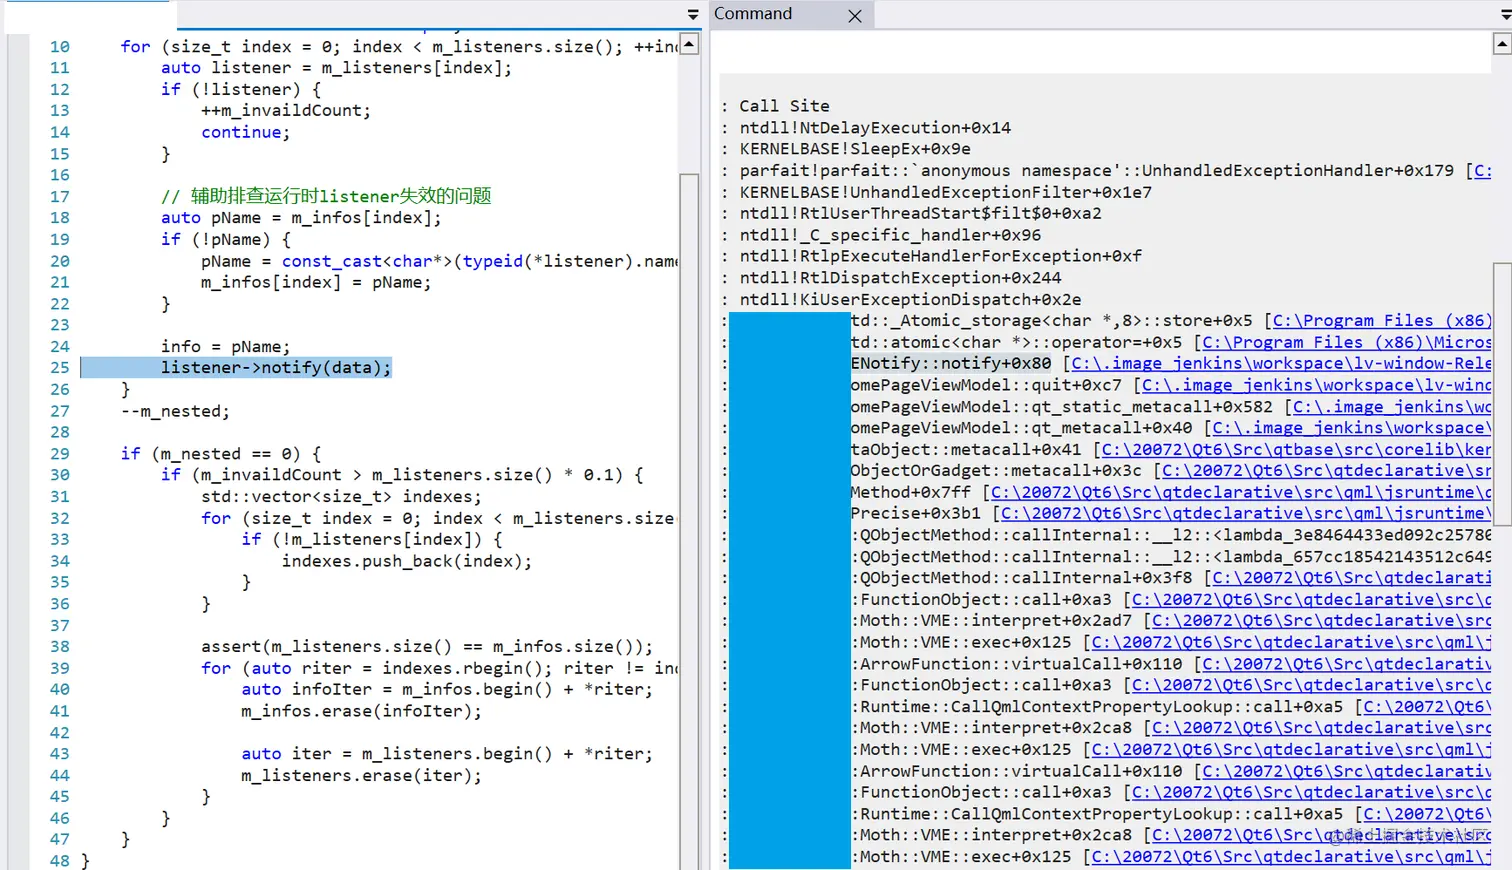Image resolution: width=1512 pixels, height=870 pixels.
Task: Open source link on callInternal+0x3f8 row
Action: pyautogui.click(x=1351, y=577)
